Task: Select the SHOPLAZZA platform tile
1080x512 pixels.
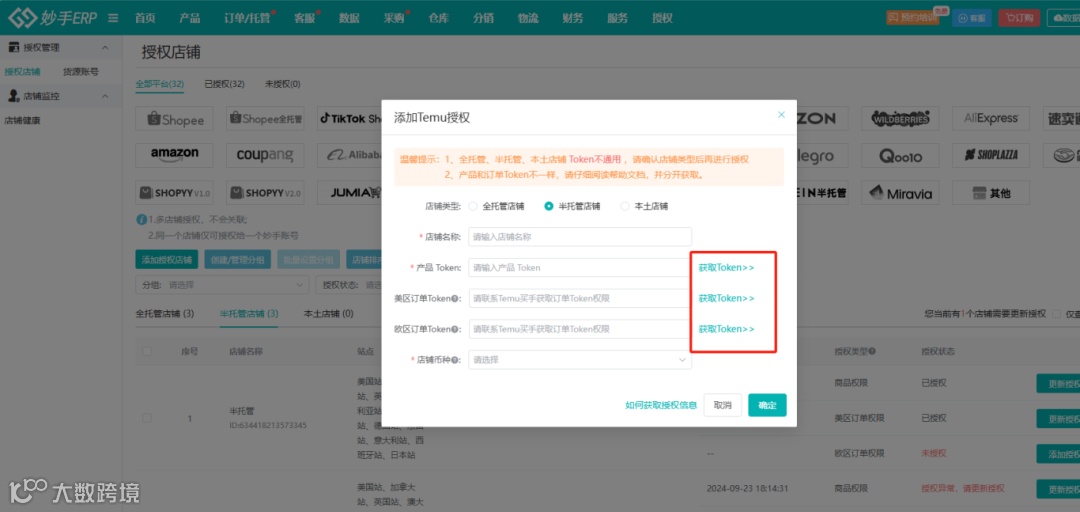Action: (991, 155)
